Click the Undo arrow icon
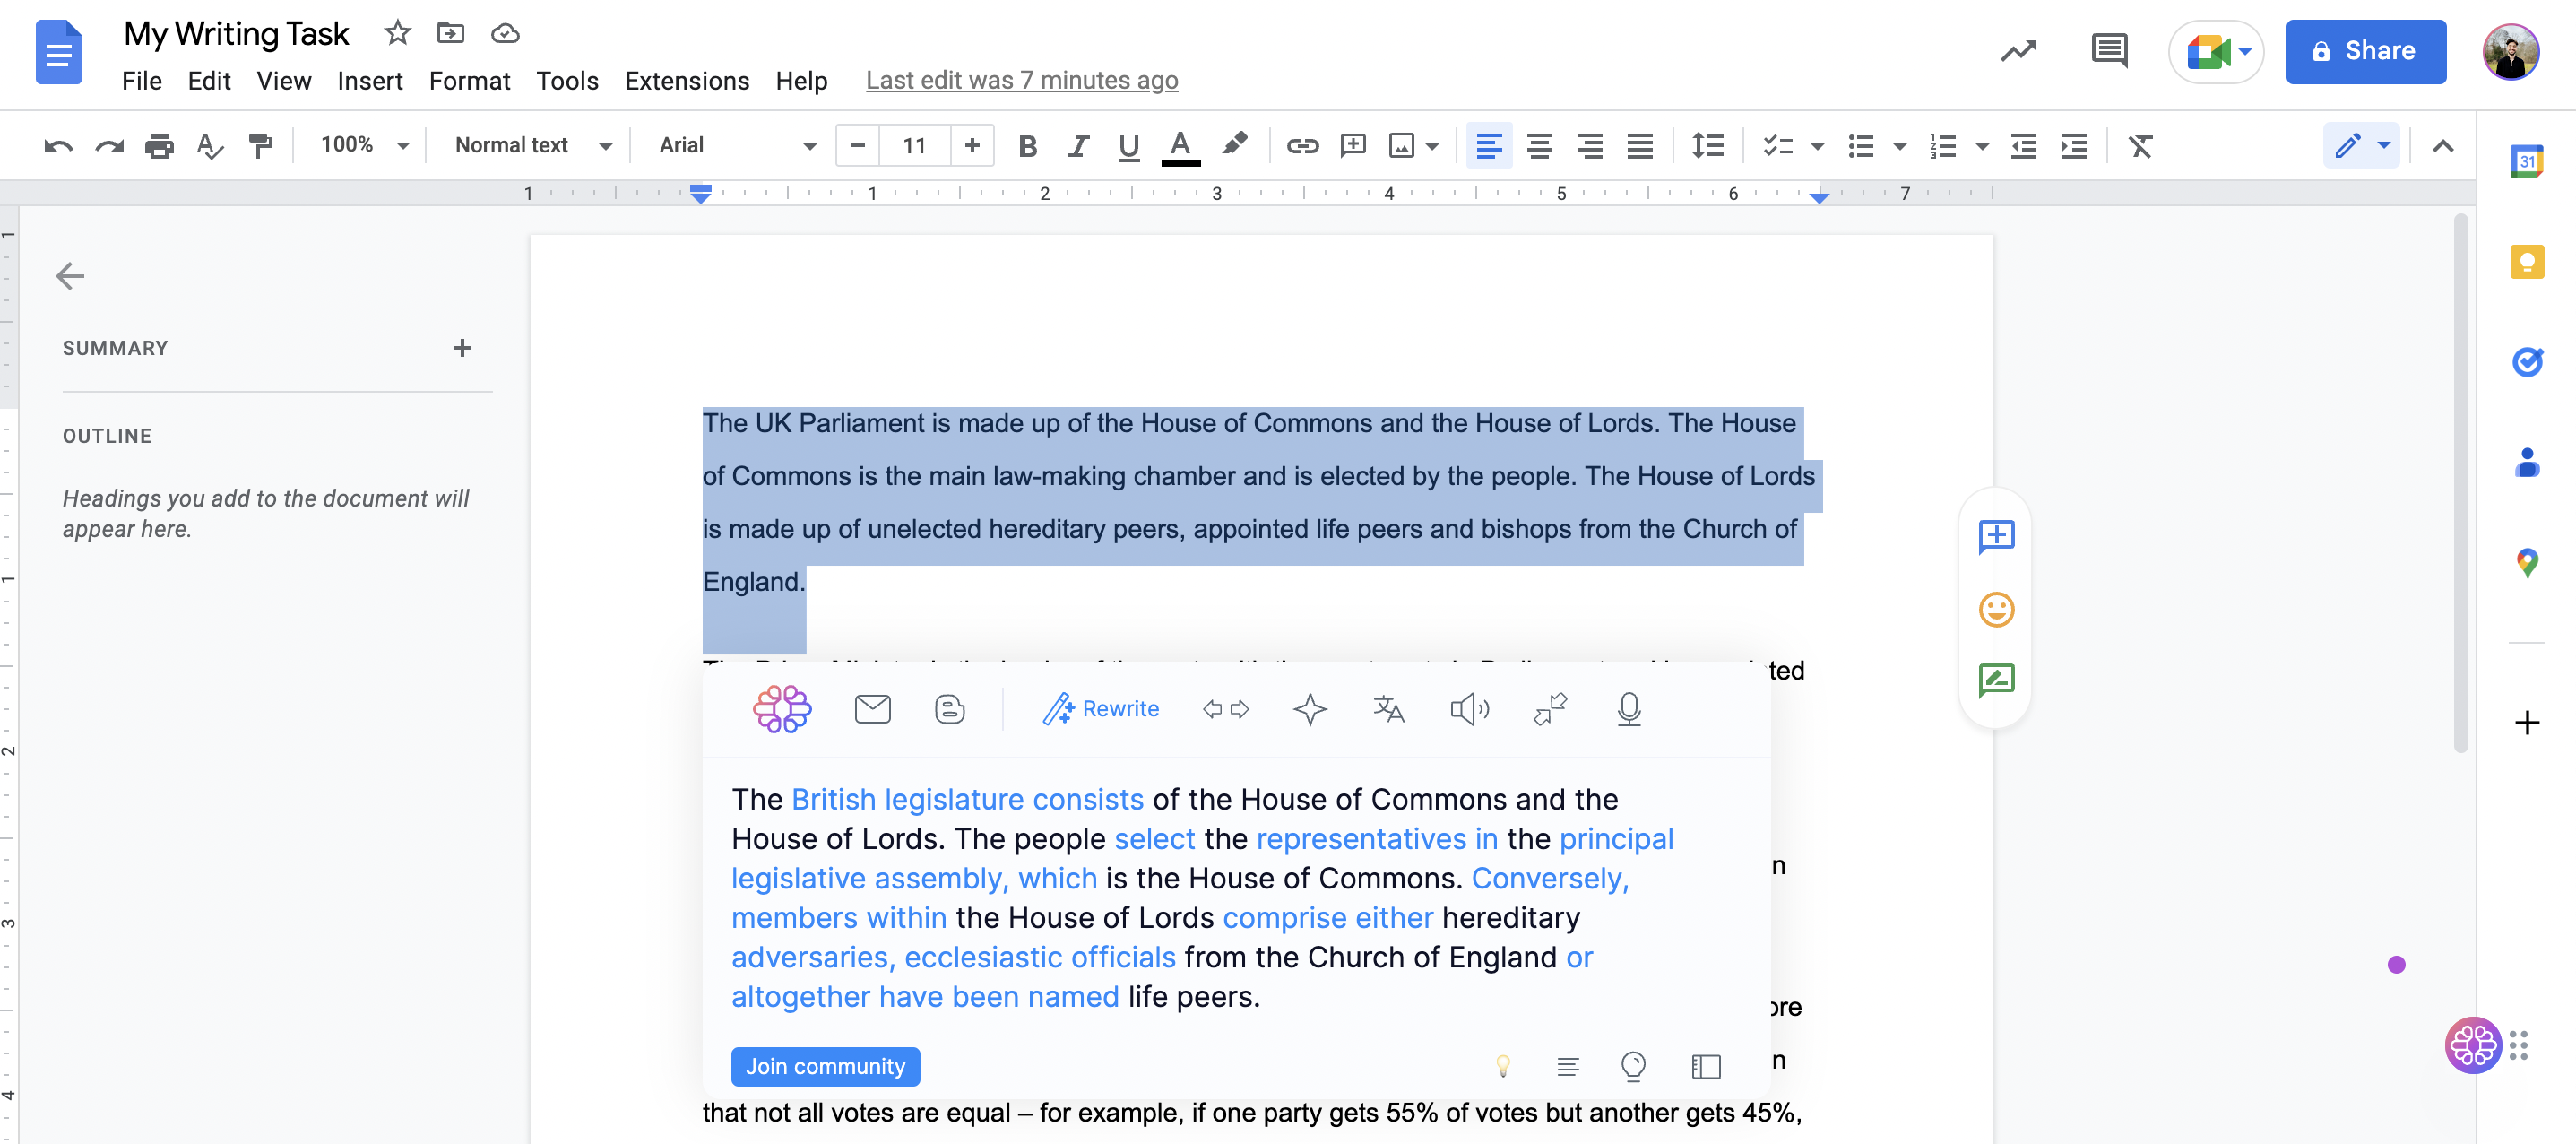2576x1144 pixels. tap(58, 146)
